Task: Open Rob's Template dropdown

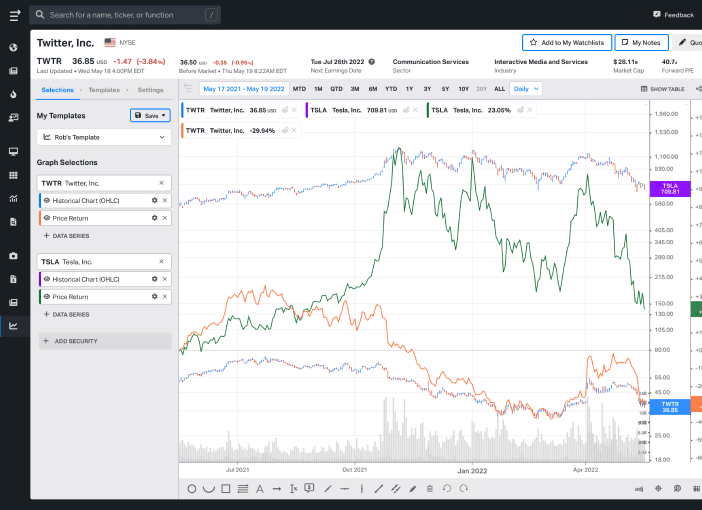Action: click(x=104, y=136)
